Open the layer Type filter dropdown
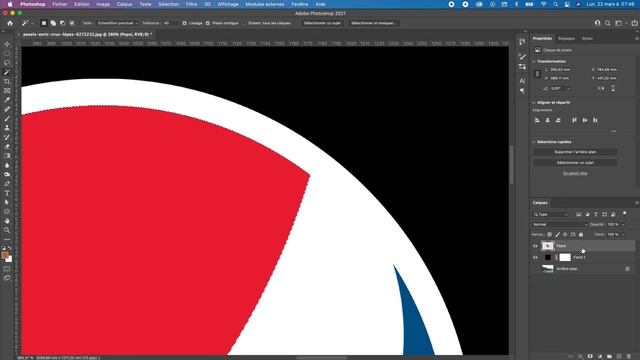This screenshot has height=360, width=640. click(x=551, y=214)
